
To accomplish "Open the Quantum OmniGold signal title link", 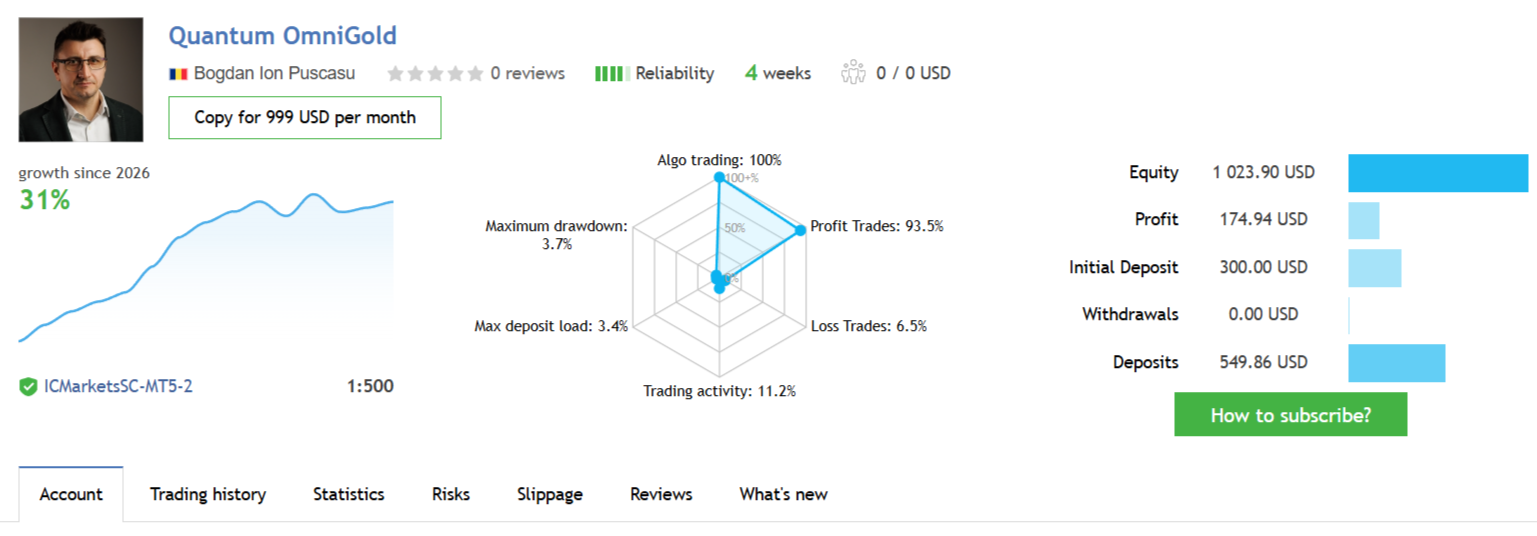I will pyautogui.click(x=282, y=36).
